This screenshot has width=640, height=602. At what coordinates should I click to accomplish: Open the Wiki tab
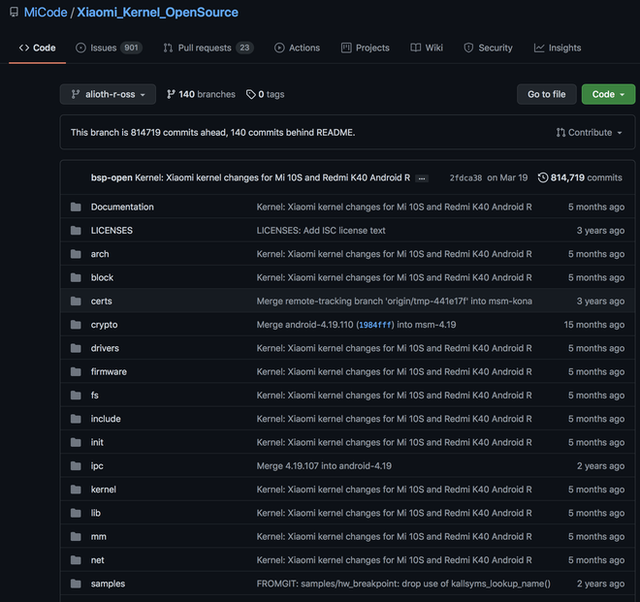click(427, 48)
